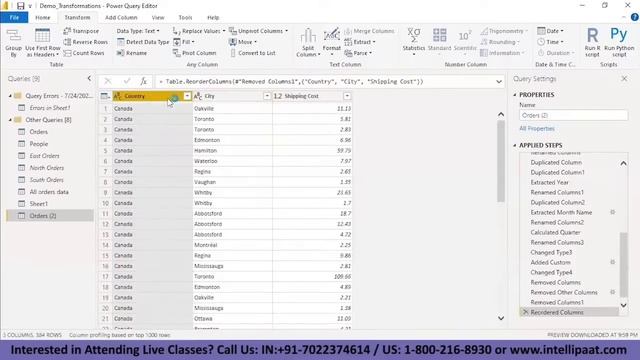640x360 pixels.
Task: Switch to the Home tab
Action: pyautogui.click(x=43, y=18)
